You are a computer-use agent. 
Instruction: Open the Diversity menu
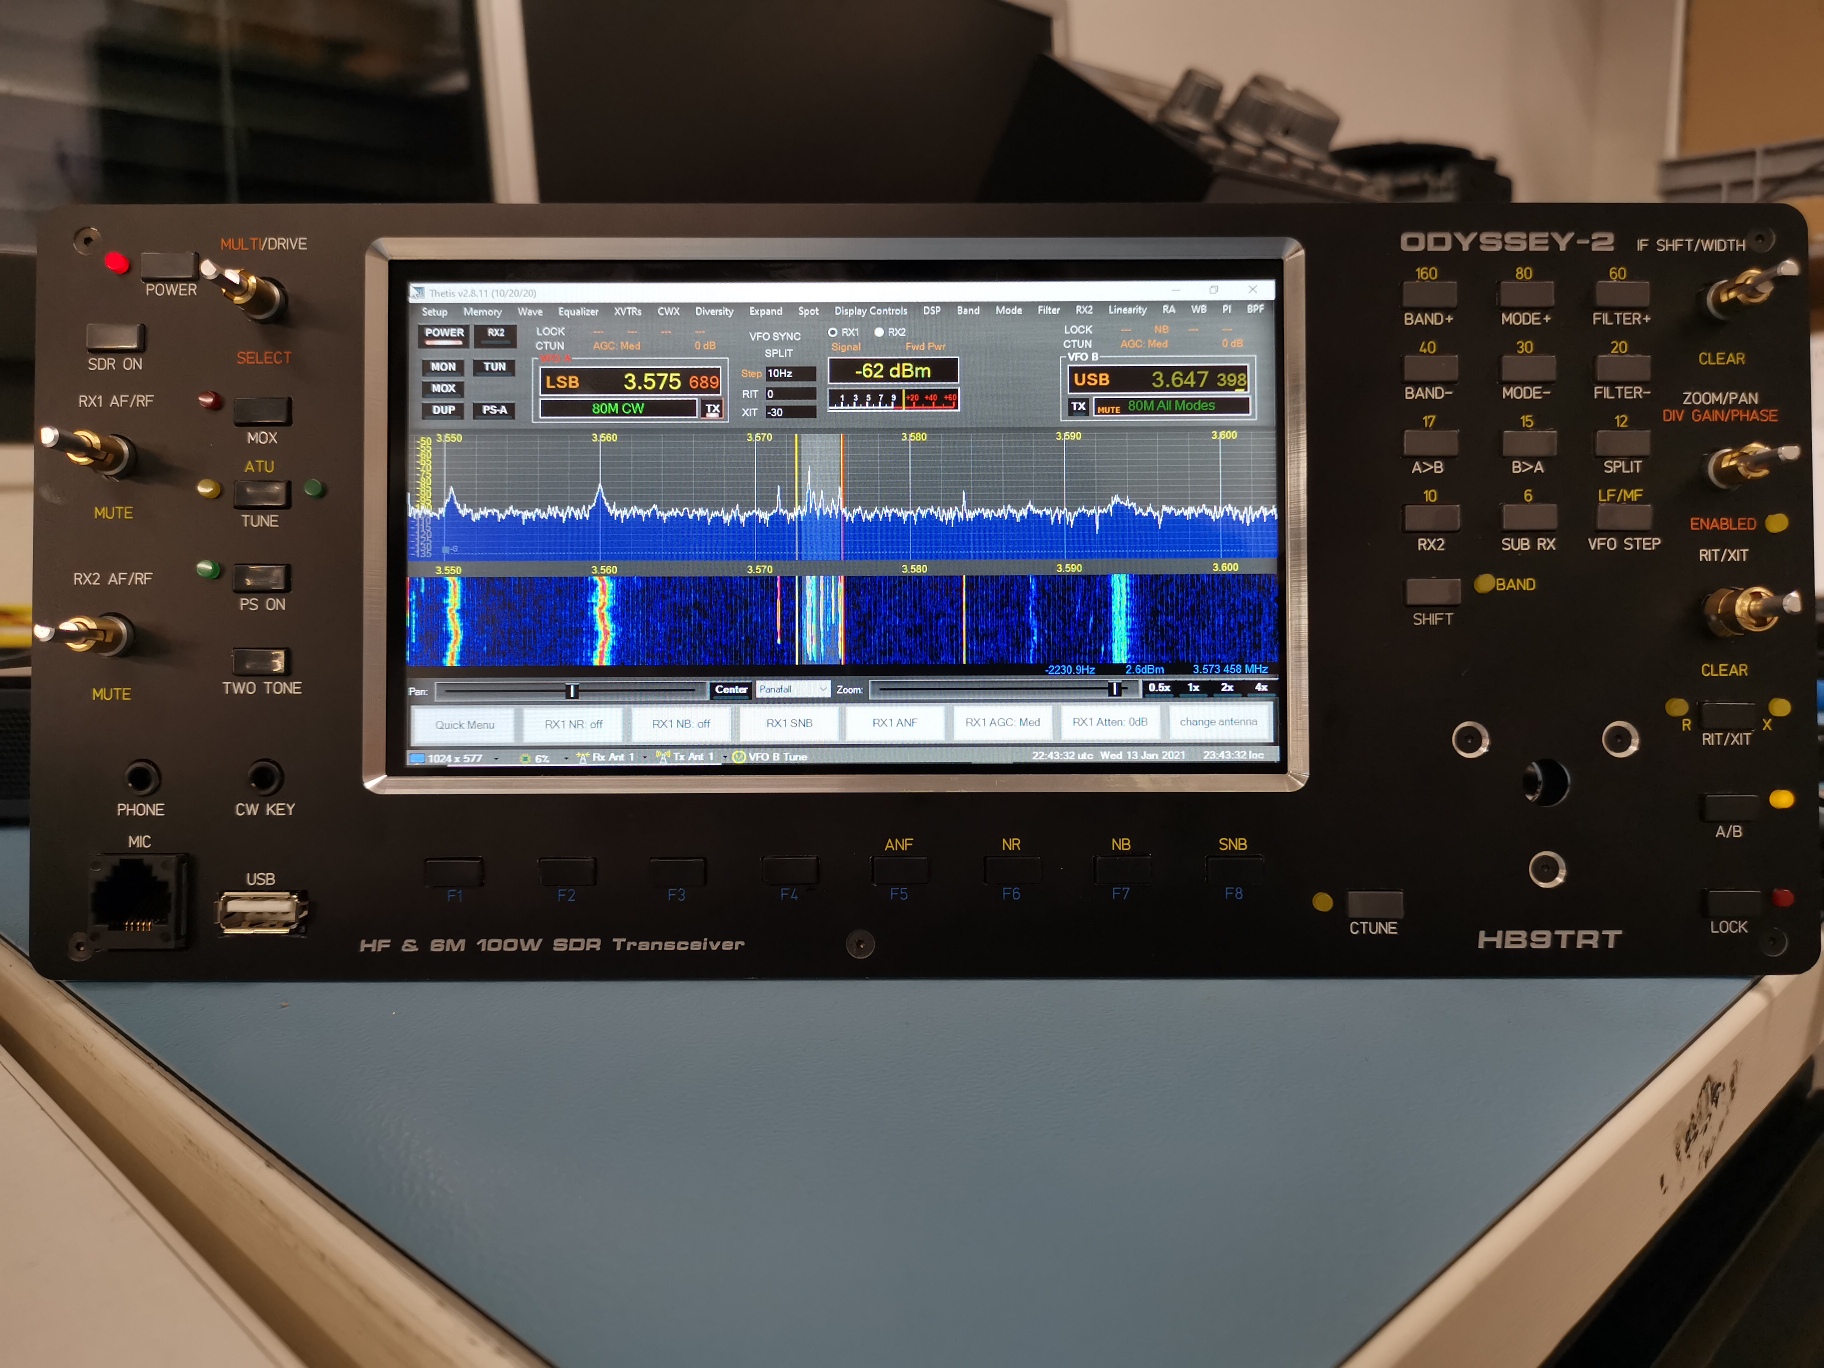[x=714, y=312]
